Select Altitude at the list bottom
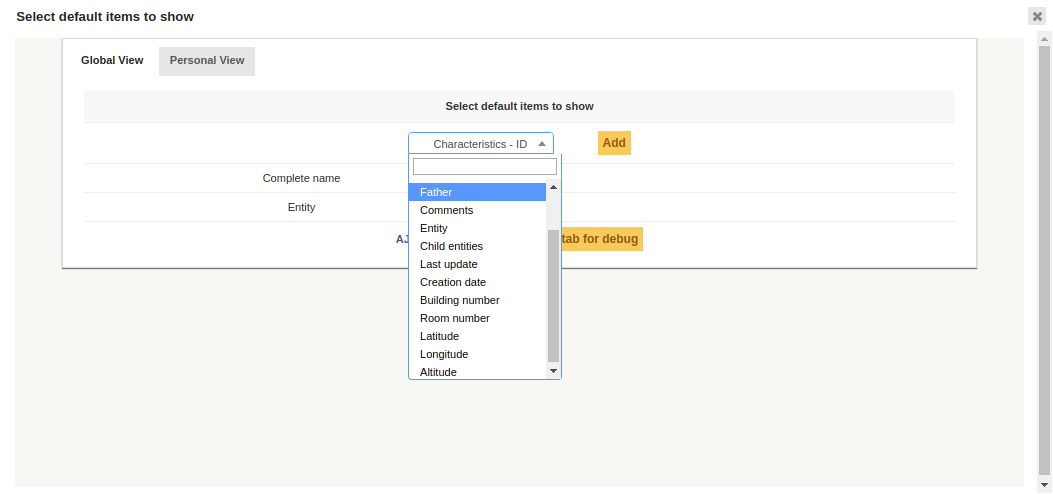The image size is (1053, 494). pyautogui.click(x=477, y=372)
